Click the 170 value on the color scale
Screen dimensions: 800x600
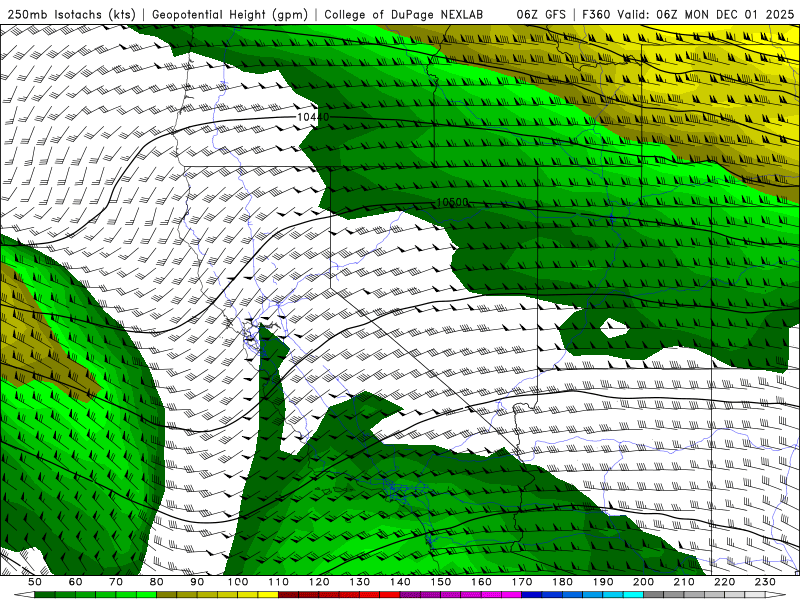pos(522,582)
